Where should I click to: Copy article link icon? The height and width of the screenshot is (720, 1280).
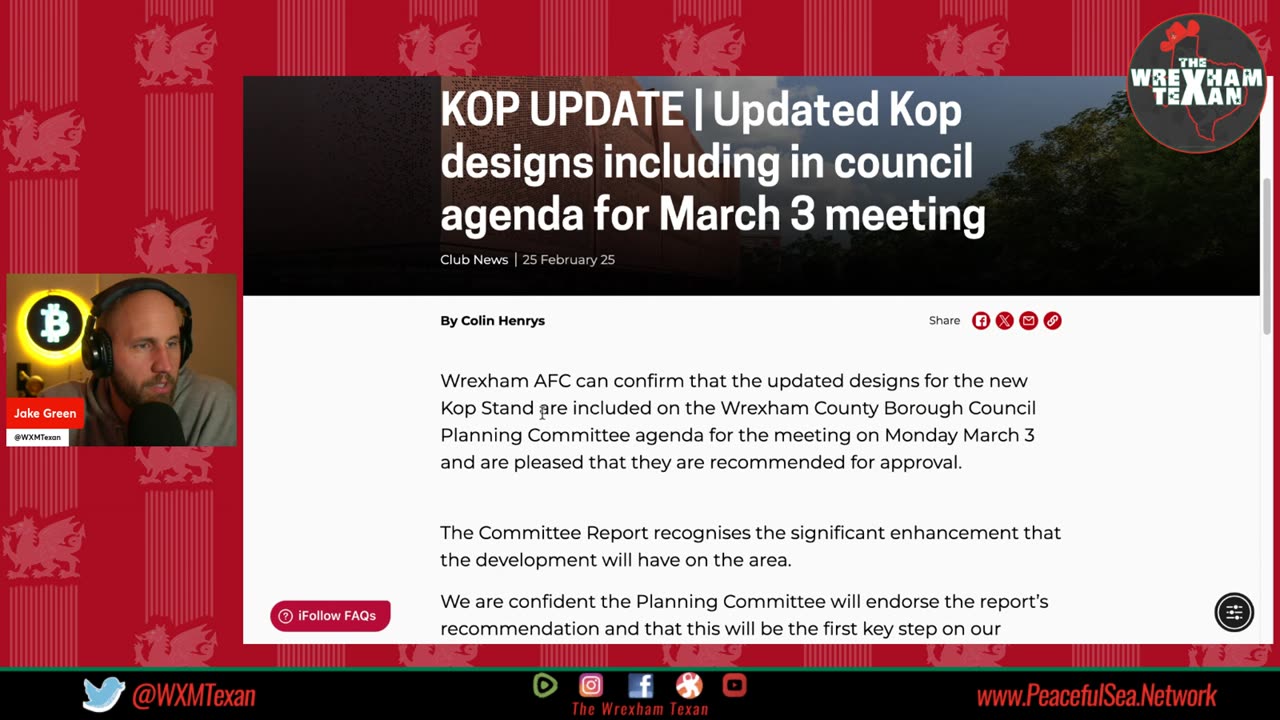point(1052,321)
